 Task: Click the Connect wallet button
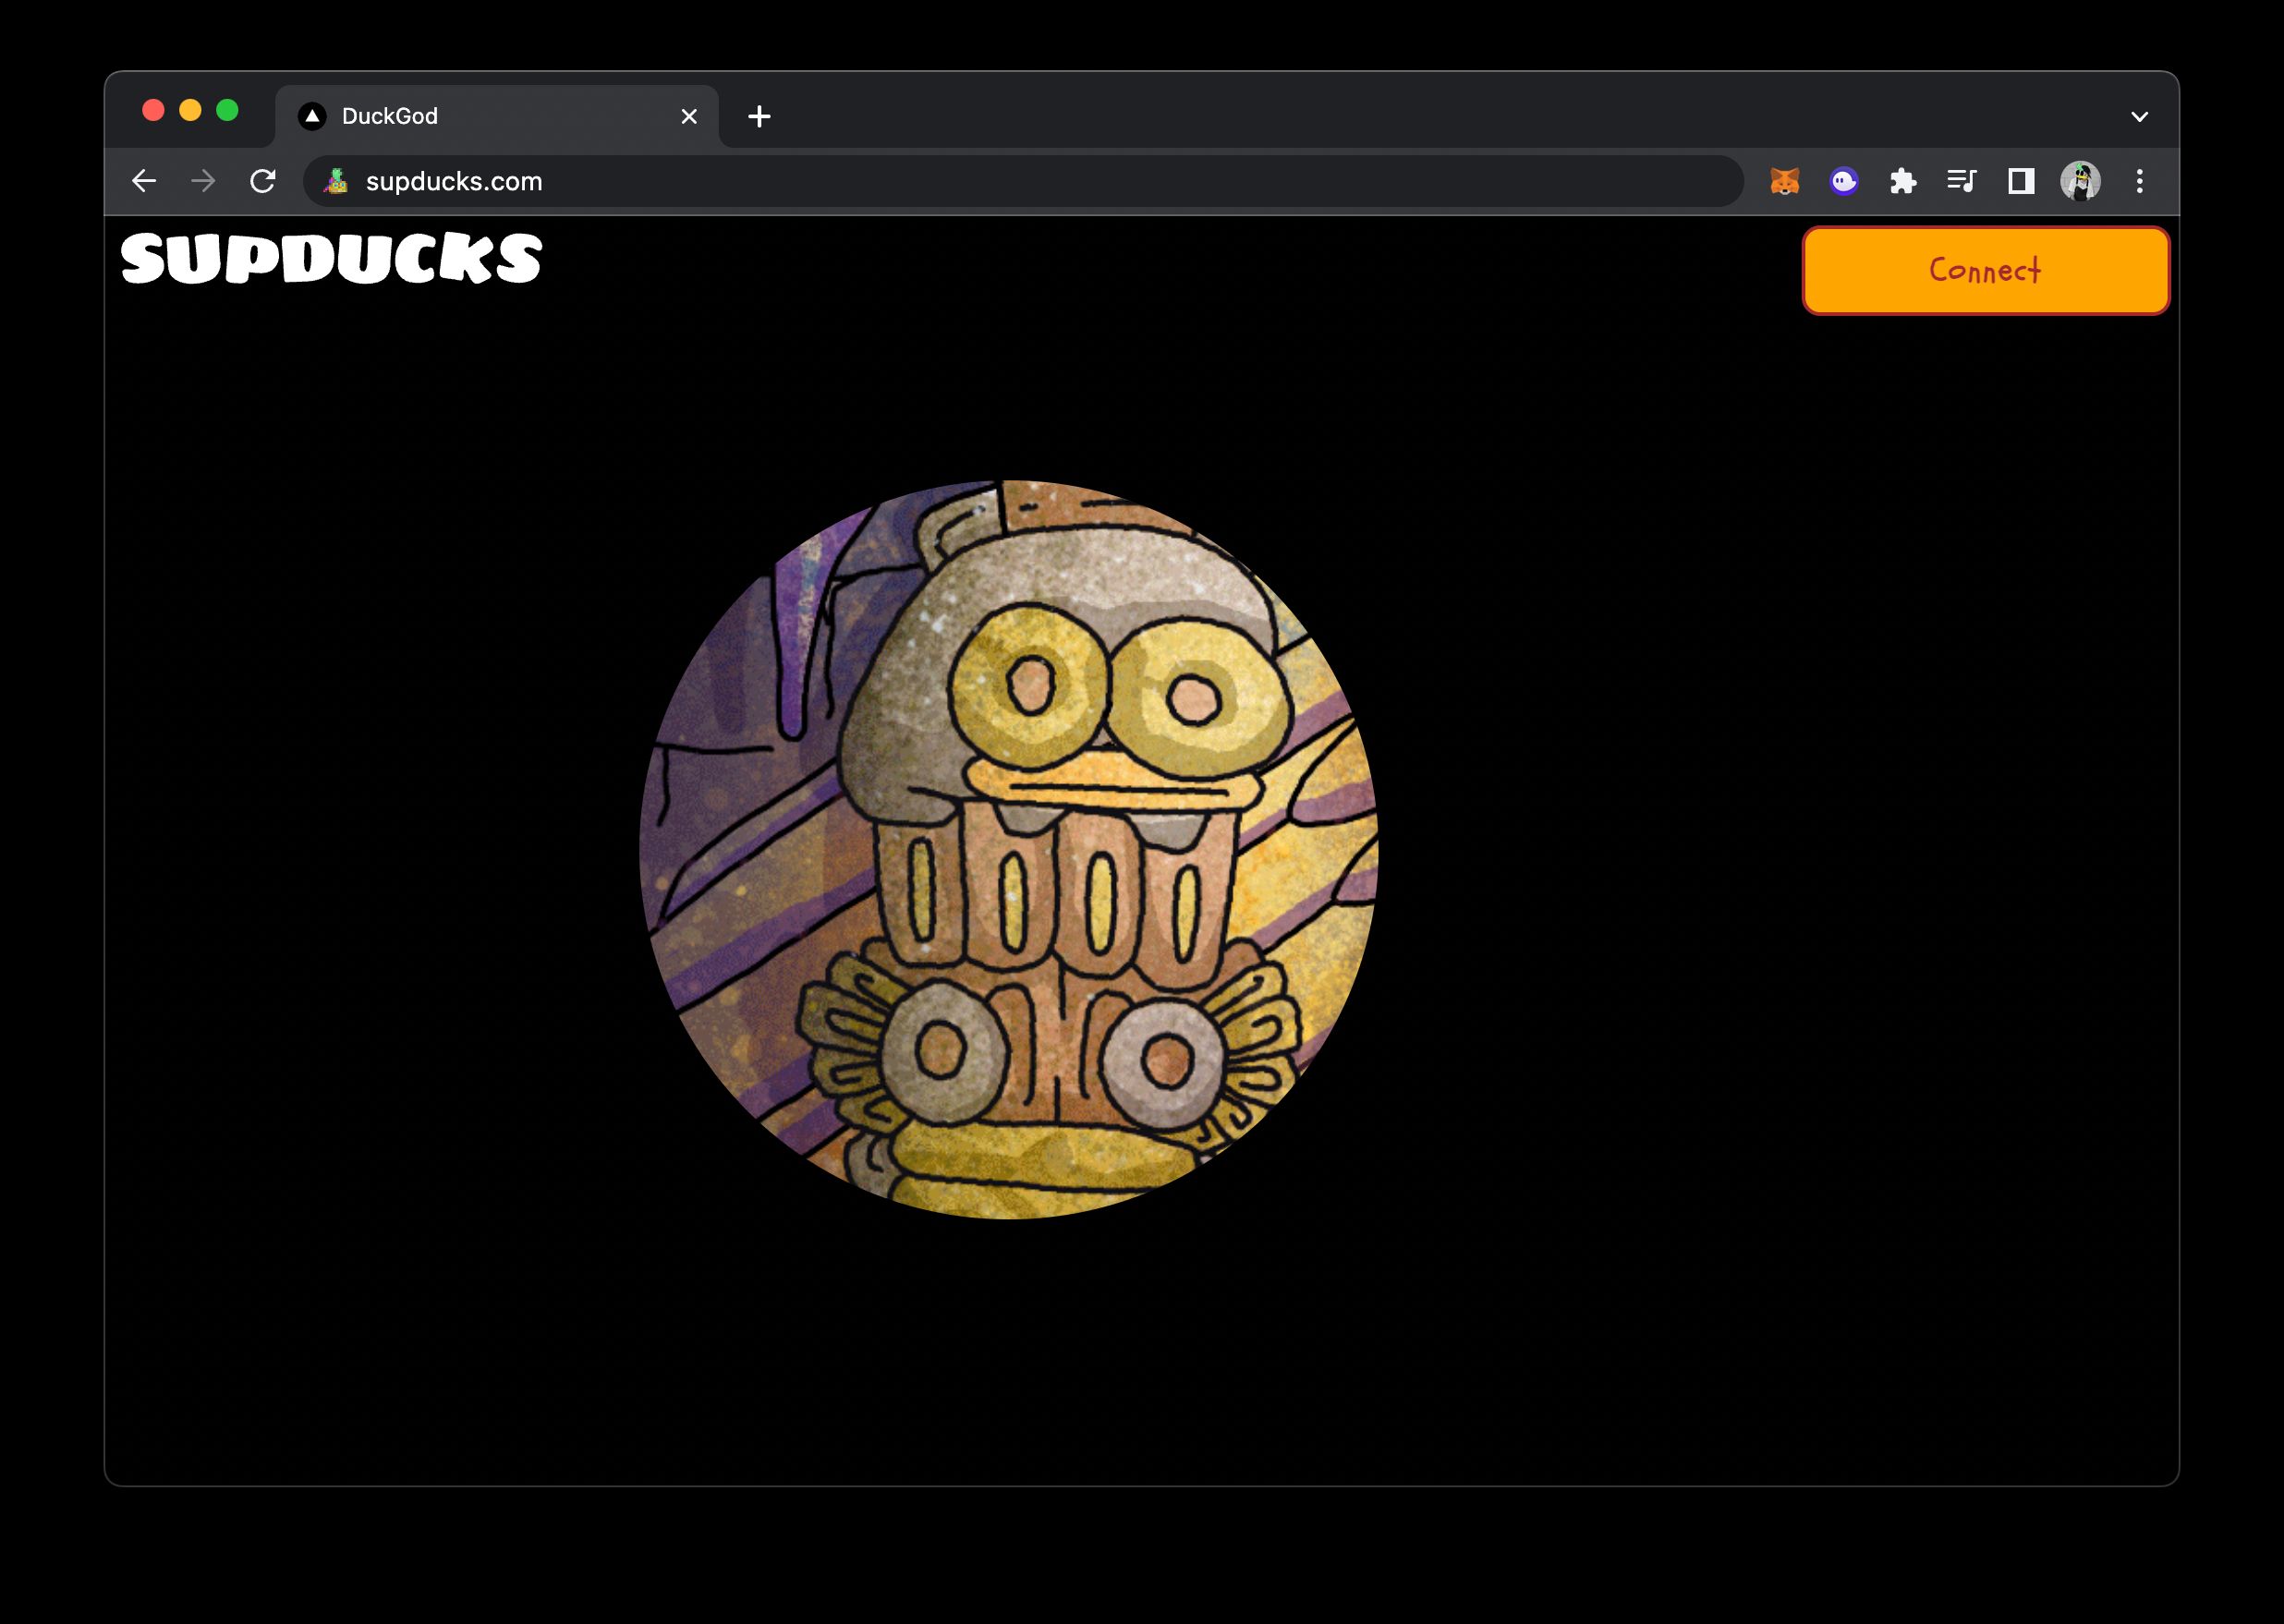point(1986,270)
